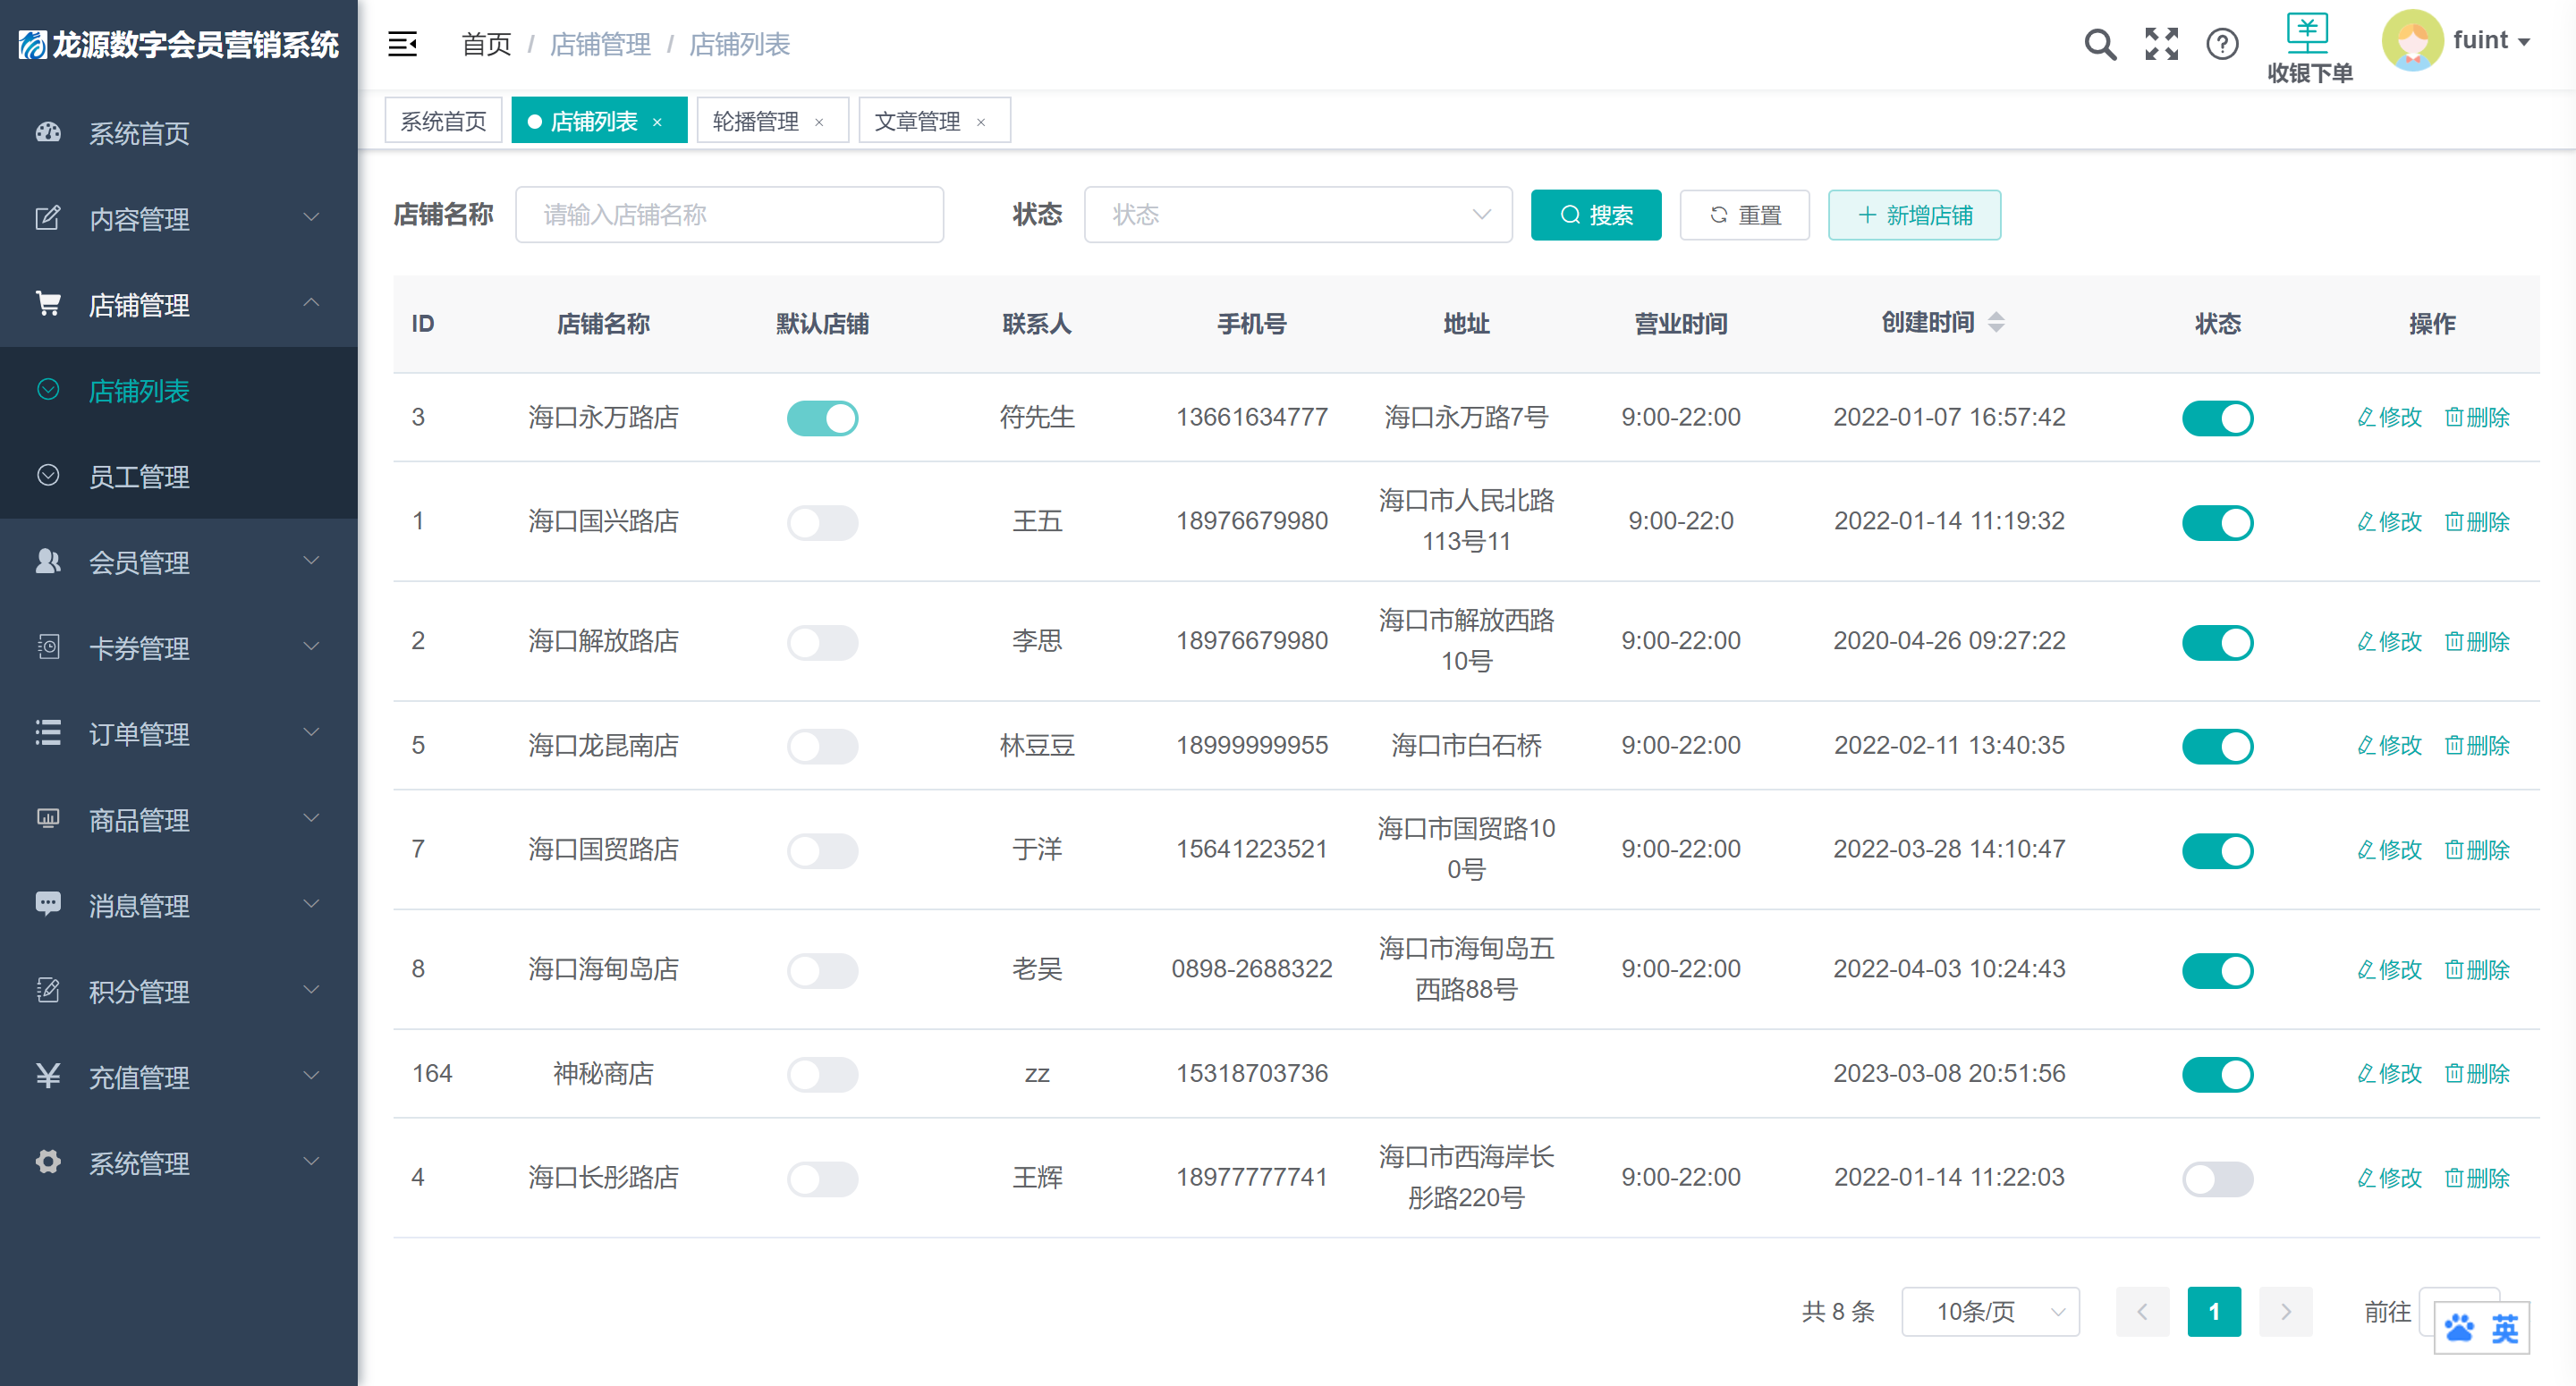Click the 店铺管理 shopping cart icon
Viewport: 2576px width, 1386px height.
pos(48,303)
